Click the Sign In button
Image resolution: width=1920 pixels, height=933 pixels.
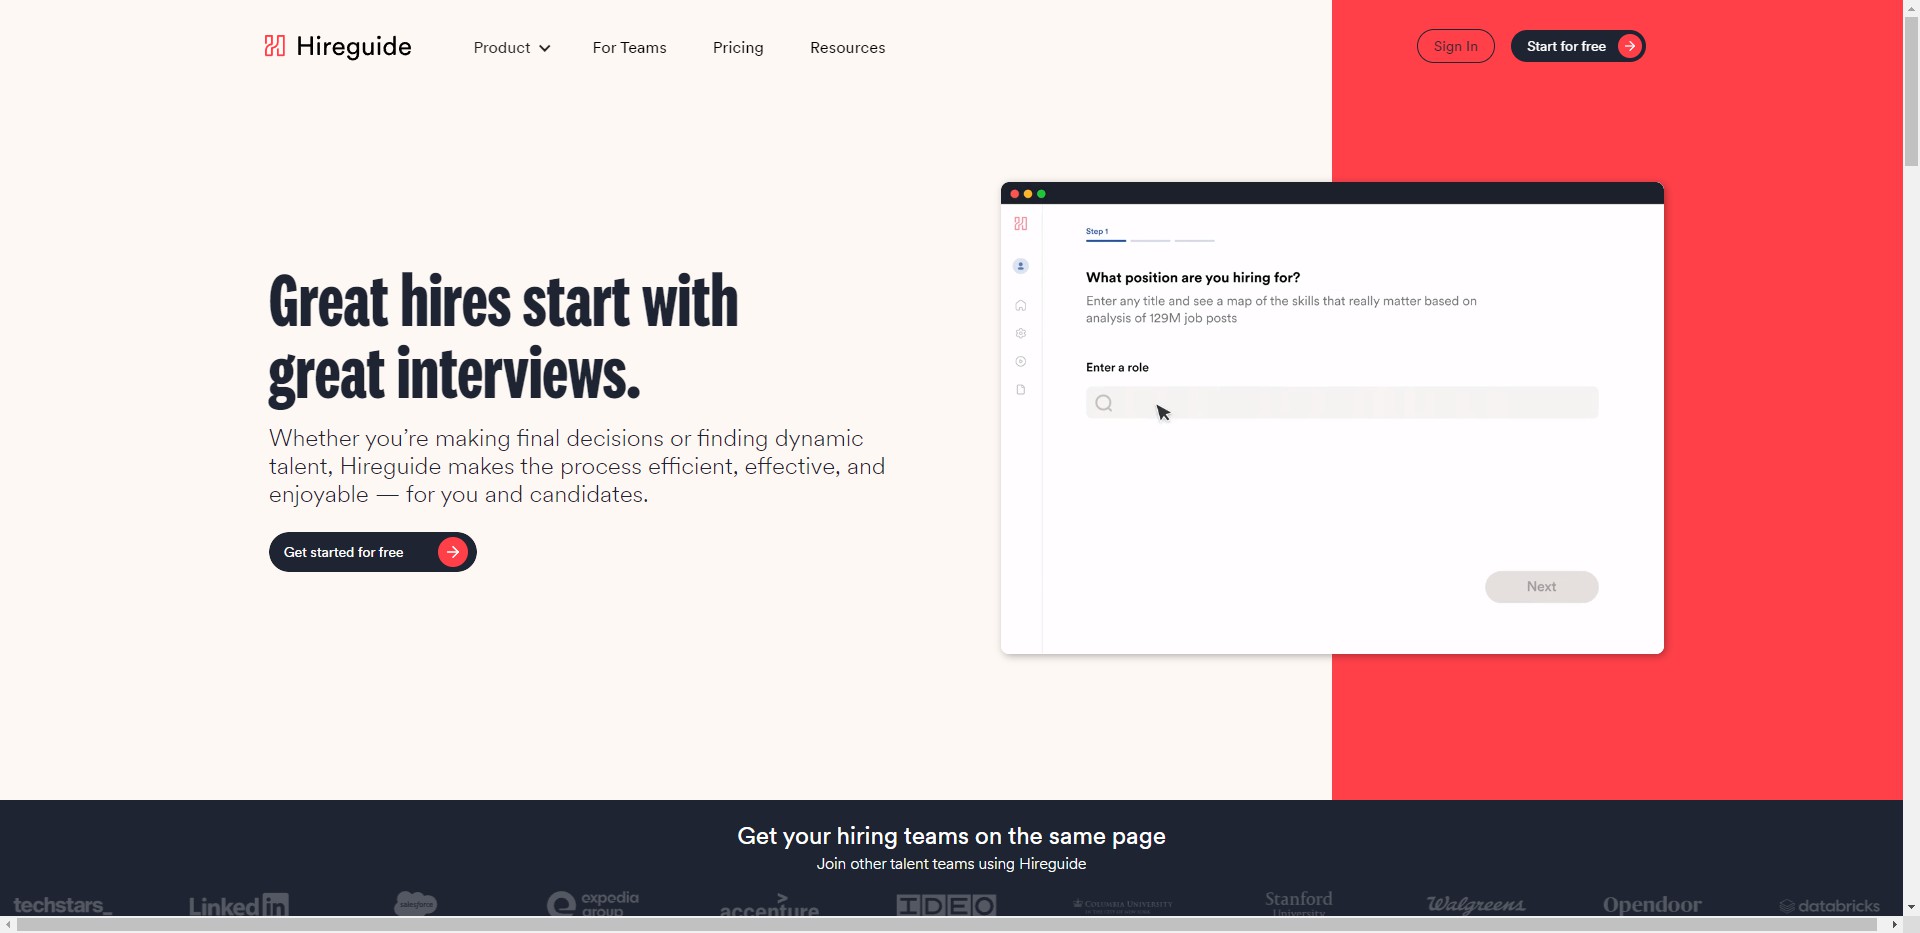pyautogui.click(x=1455, y=46)
